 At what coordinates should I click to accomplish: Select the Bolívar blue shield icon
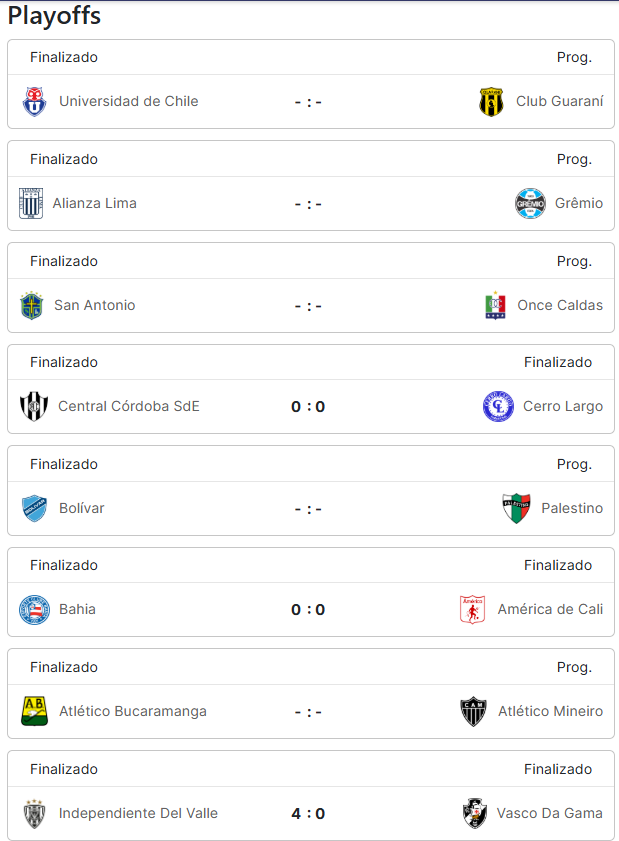tap(34, 508)
